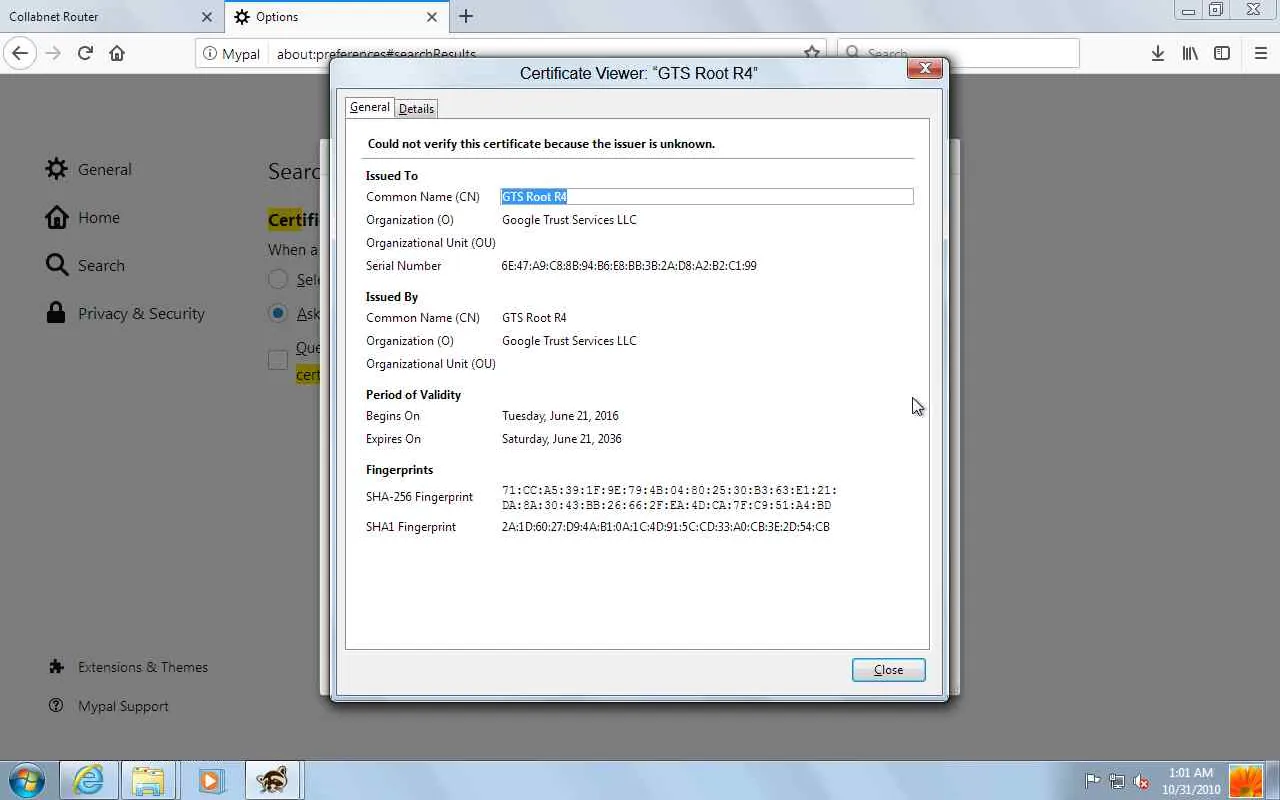
Task: Click GTS Root R4 under Issued By
Action: (534, 318)
